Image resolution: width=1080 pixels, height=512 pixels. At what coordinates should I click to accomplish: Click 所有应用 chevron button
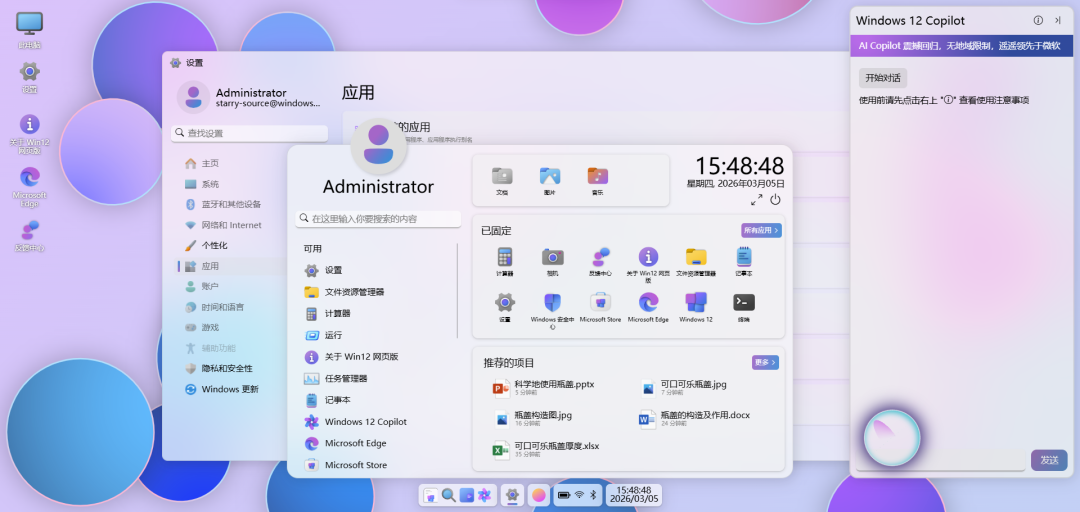[x=761, y=230]
